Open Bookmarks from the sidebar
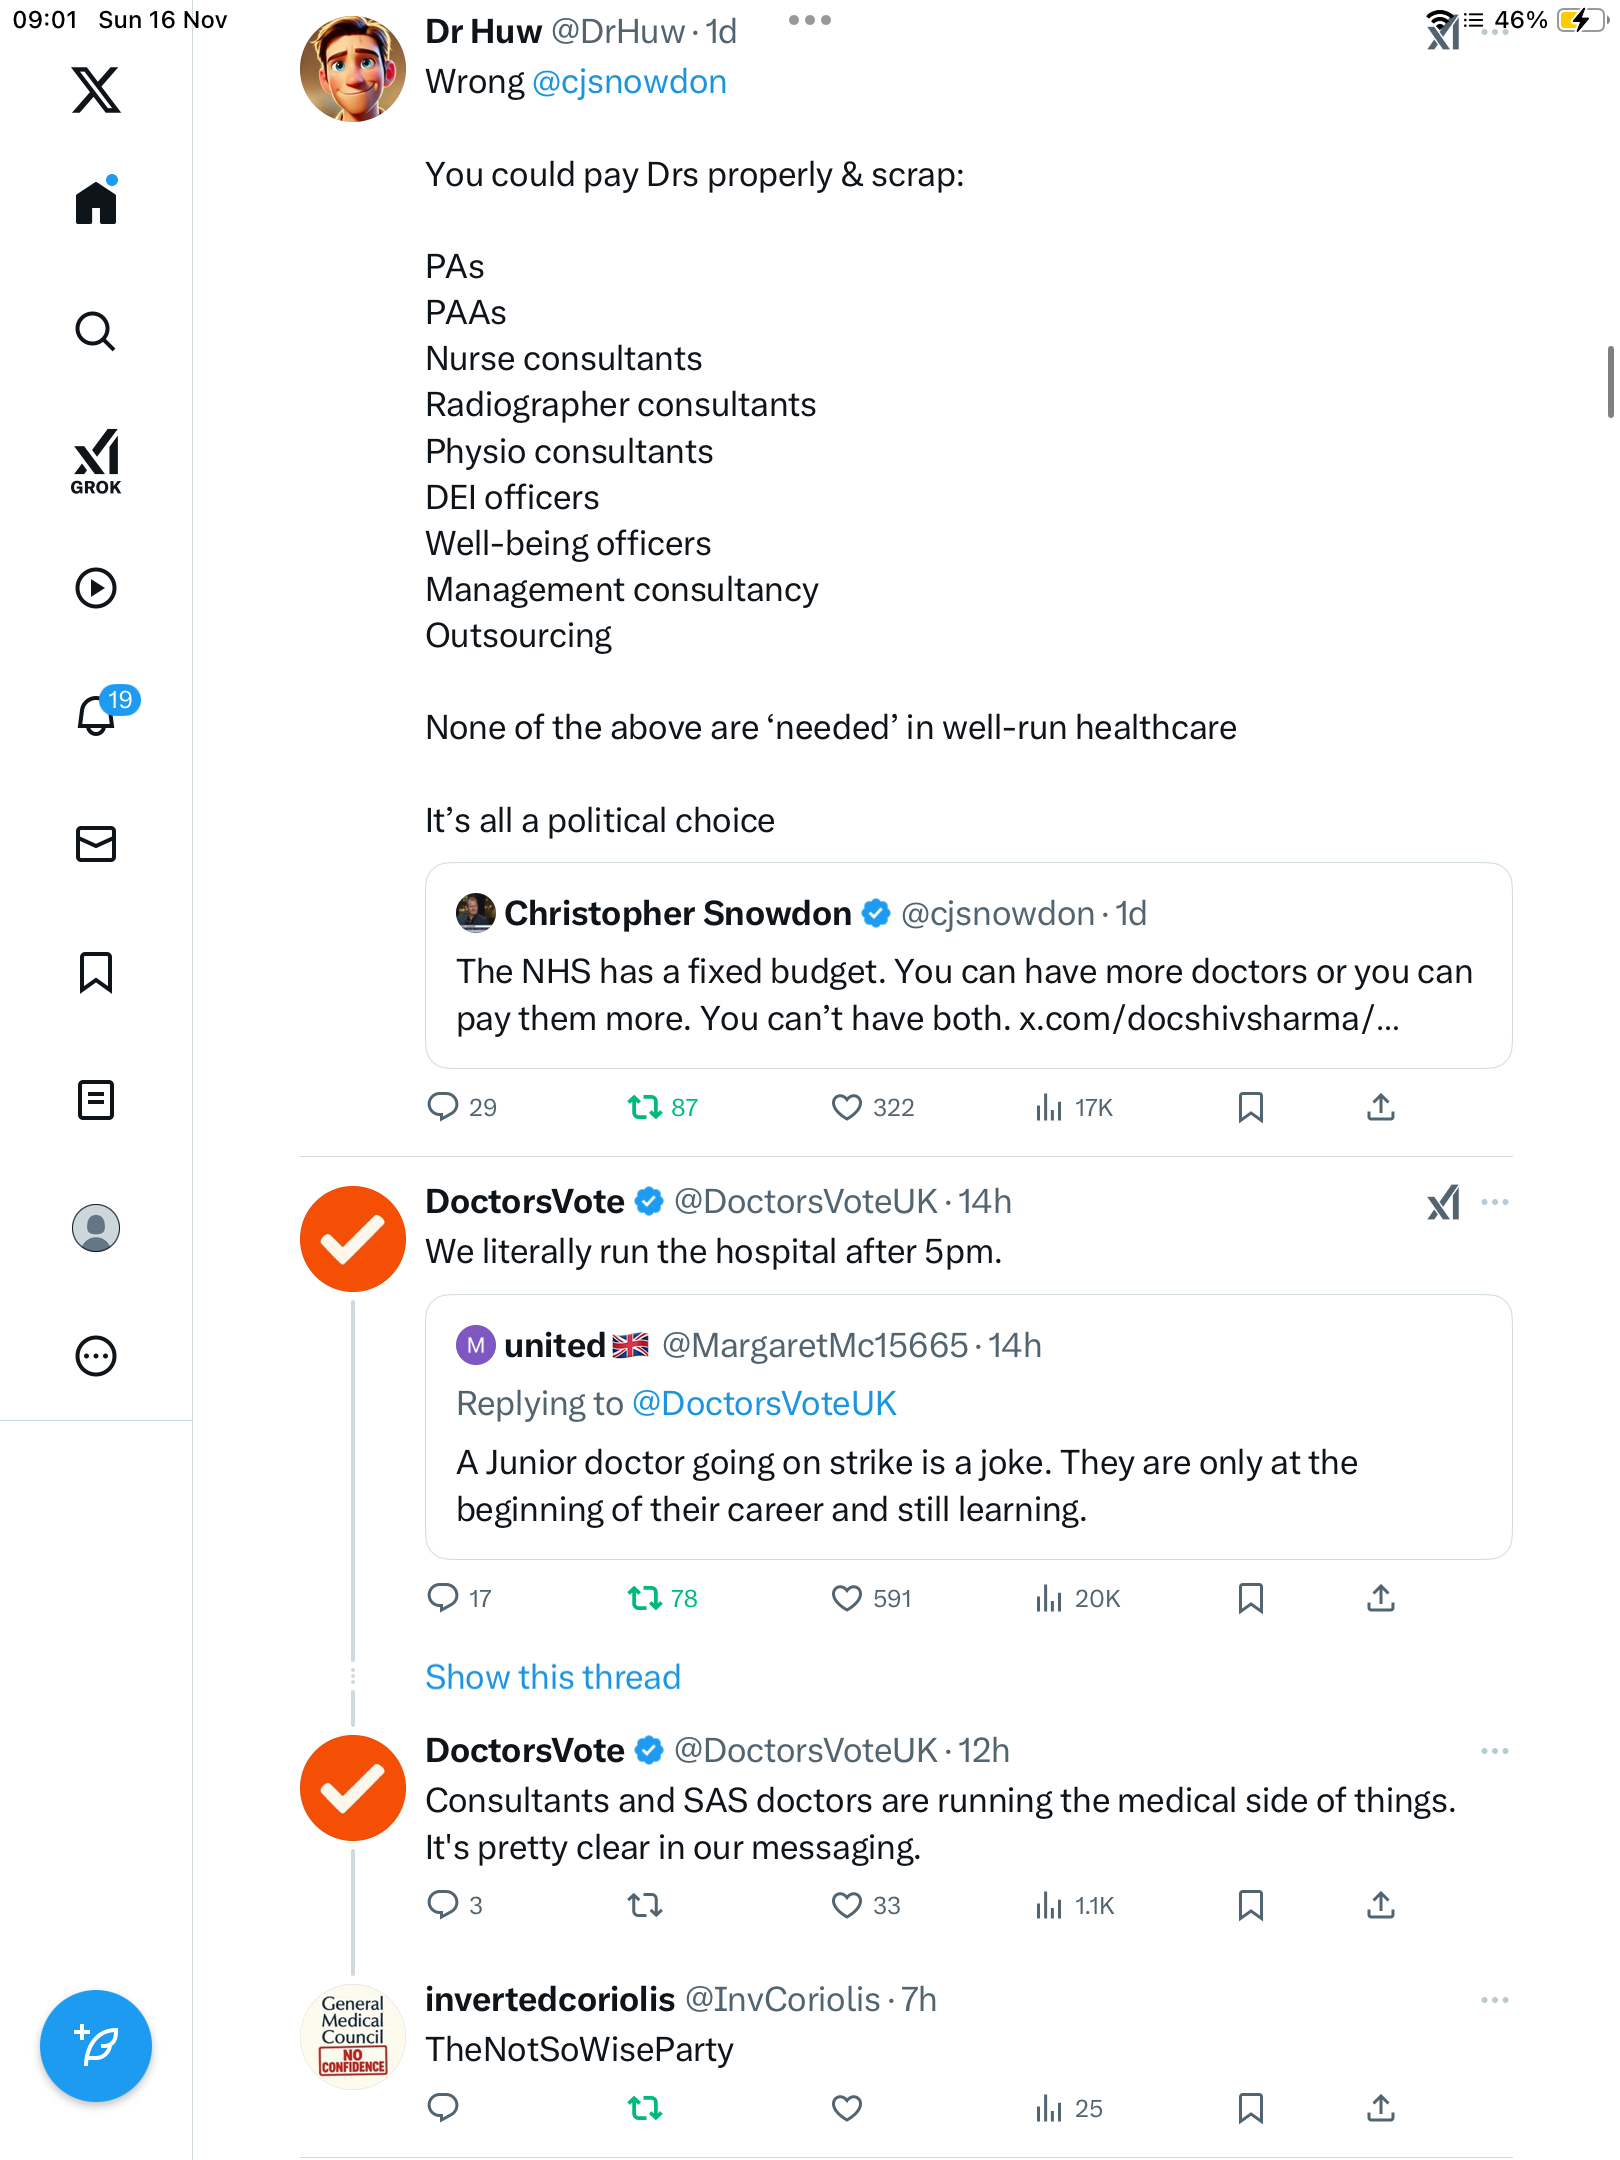The height and width of the screenshot is (2160, 1620). tap(96, 972)
